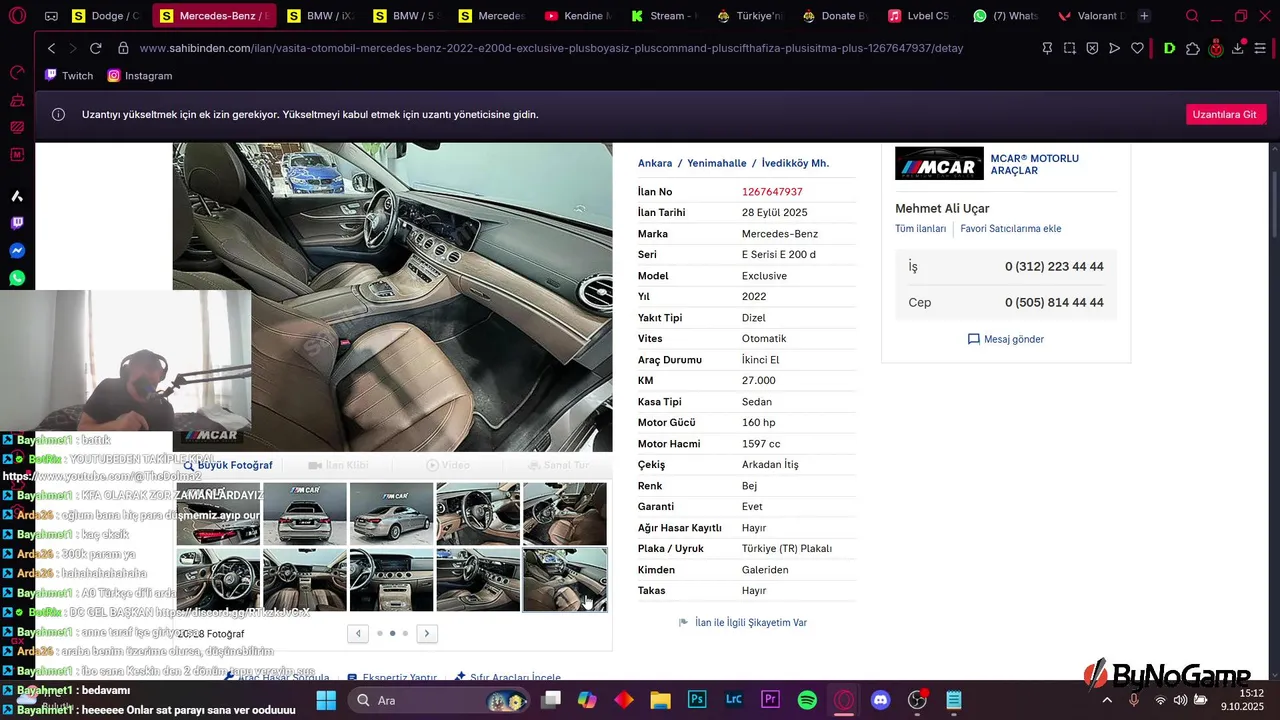Add a new browser tab
This screenshot has width=1280, height=720.
(1144, 16)
